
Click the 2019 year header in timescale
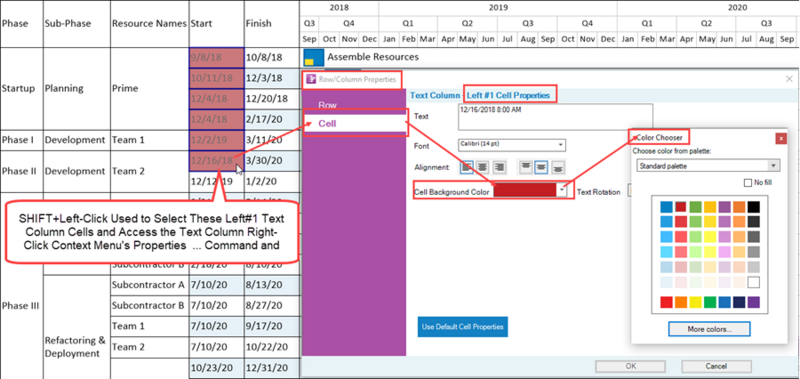(x=498, y=8)
